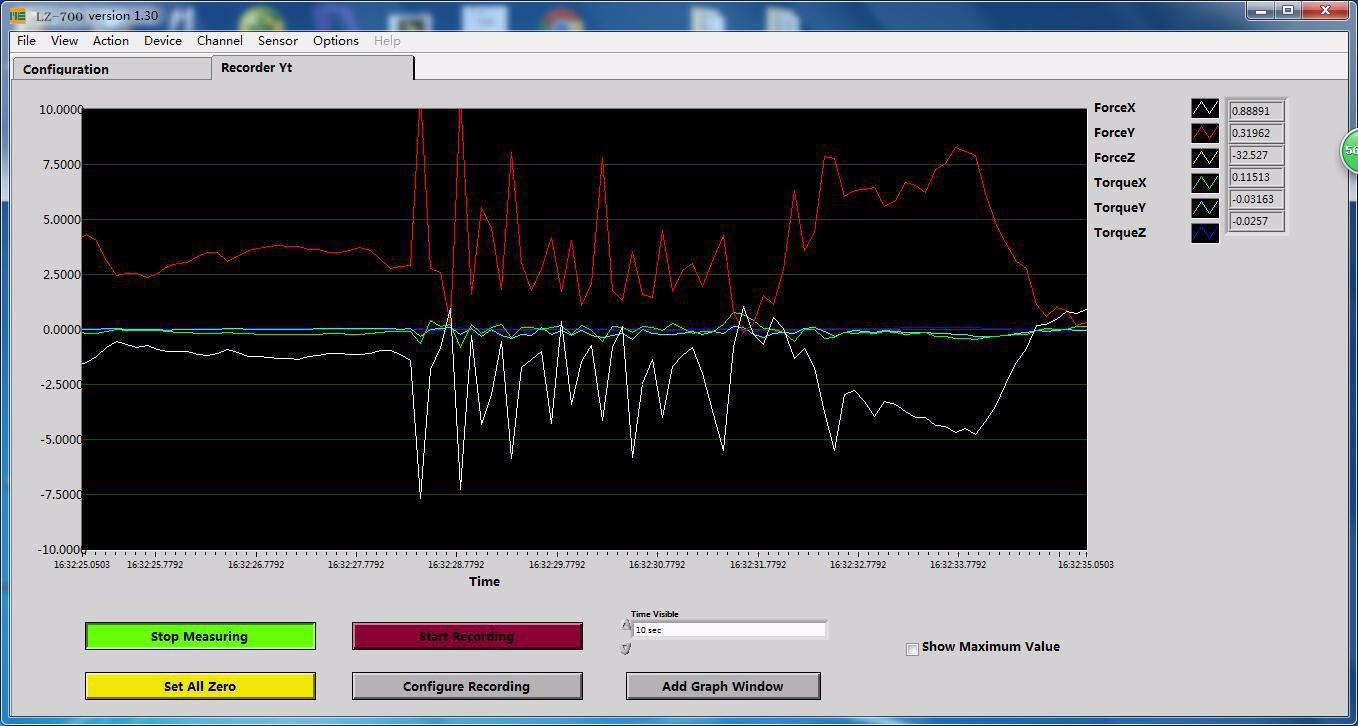1358x726 pixels.
Task: Click the ForceZ yellow plot legend icon
Action: click(1205, 158)
